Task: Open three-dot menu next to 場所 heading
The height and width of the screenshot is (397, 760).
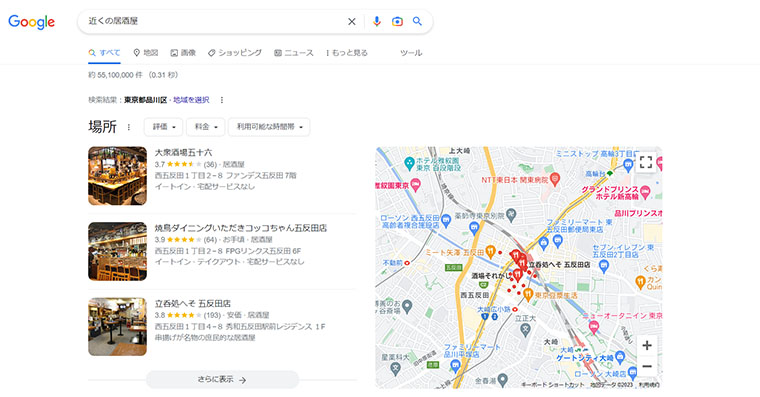Action: click(x=128, y=127)
